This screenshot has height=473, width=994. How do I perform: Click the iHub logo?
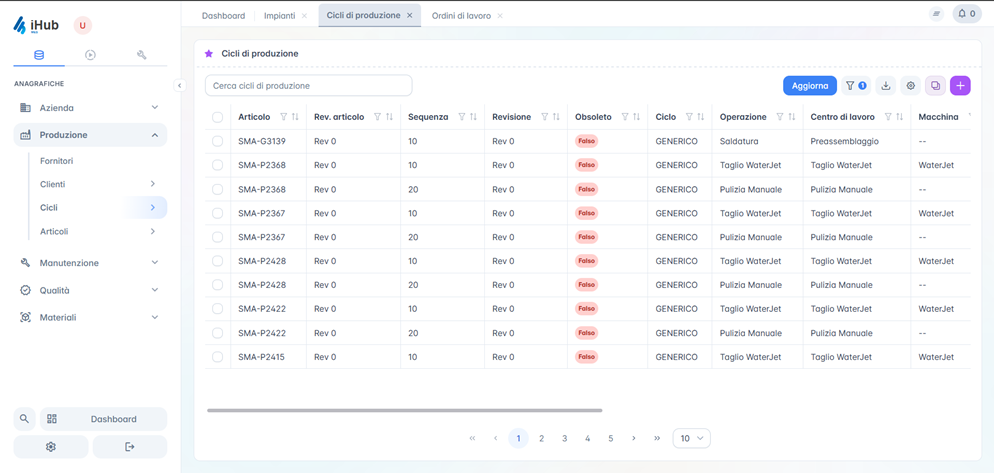pyautogui.click(x=36, y=26)
